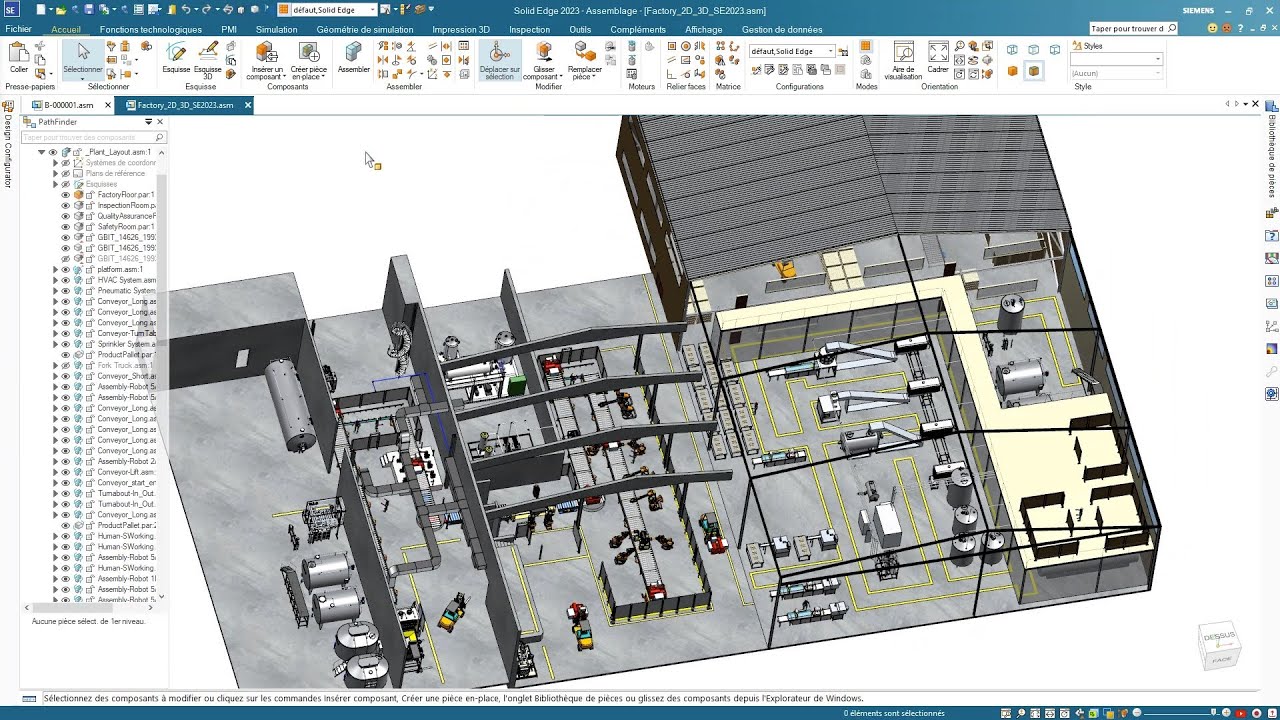The height and width of the screenshot is (720, 1280).
Task: Click the Coller paste icon
Action: (18, 53)
